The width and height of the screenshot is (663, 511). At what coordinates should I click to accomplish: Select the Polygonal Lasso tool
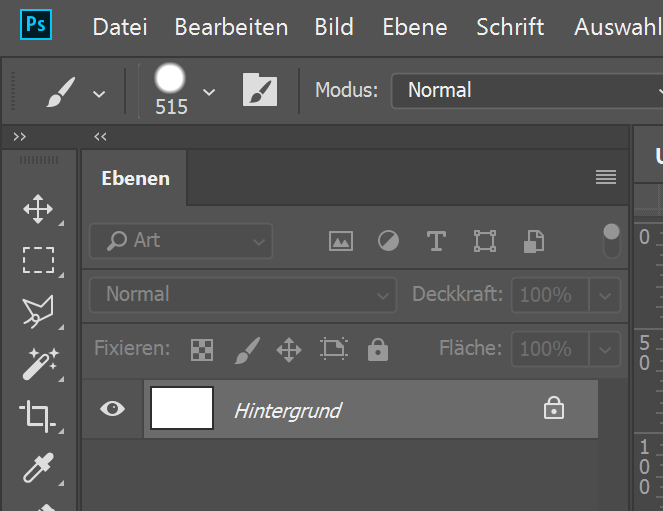pyautogui.click(x=38, y=312)
